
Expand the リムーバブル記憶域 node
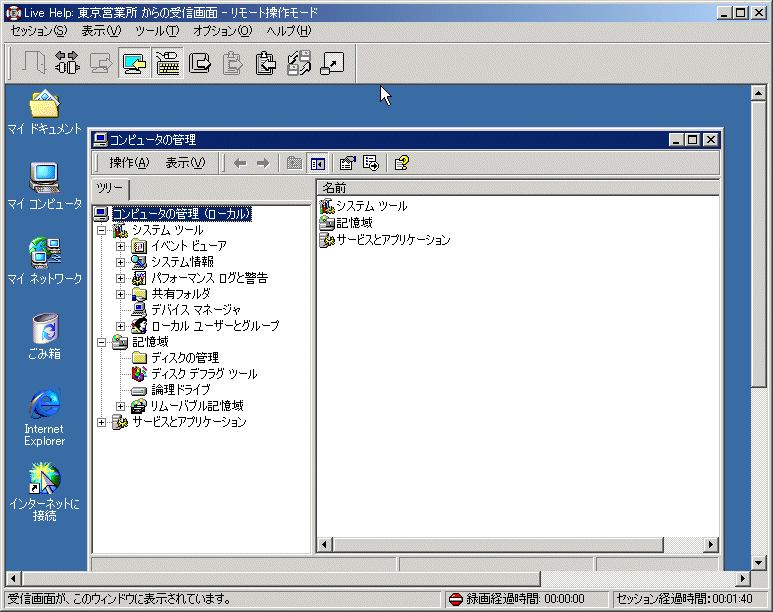120,406
